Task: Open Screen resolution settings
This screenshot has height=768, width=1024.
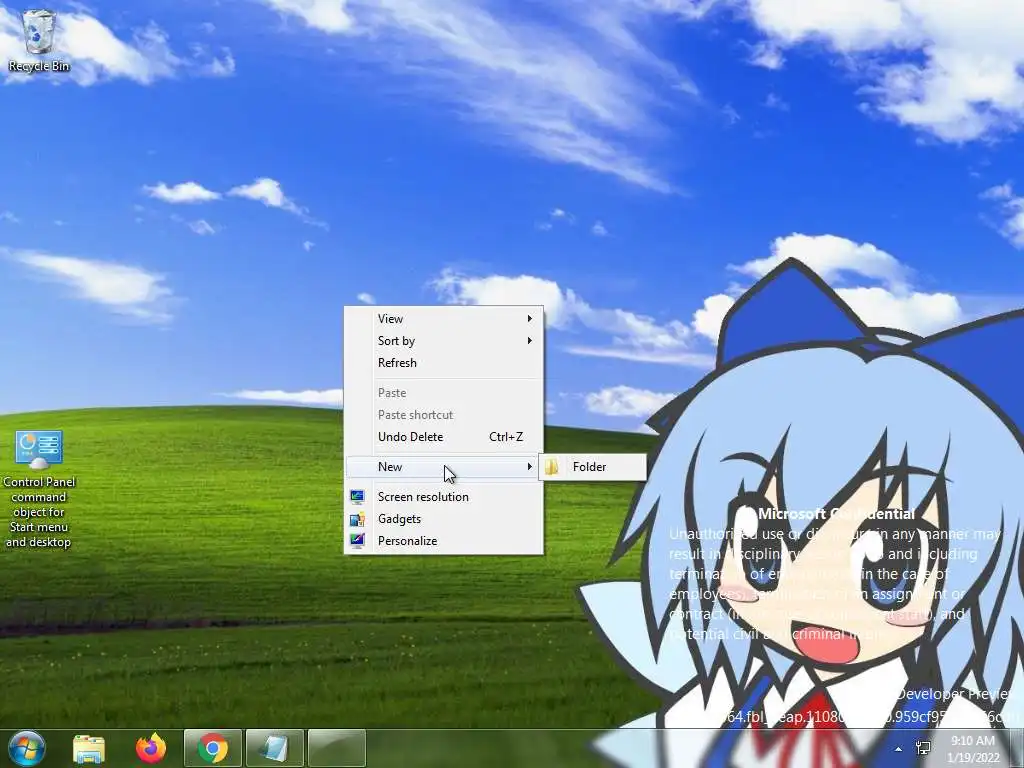Action: [444, 497]
